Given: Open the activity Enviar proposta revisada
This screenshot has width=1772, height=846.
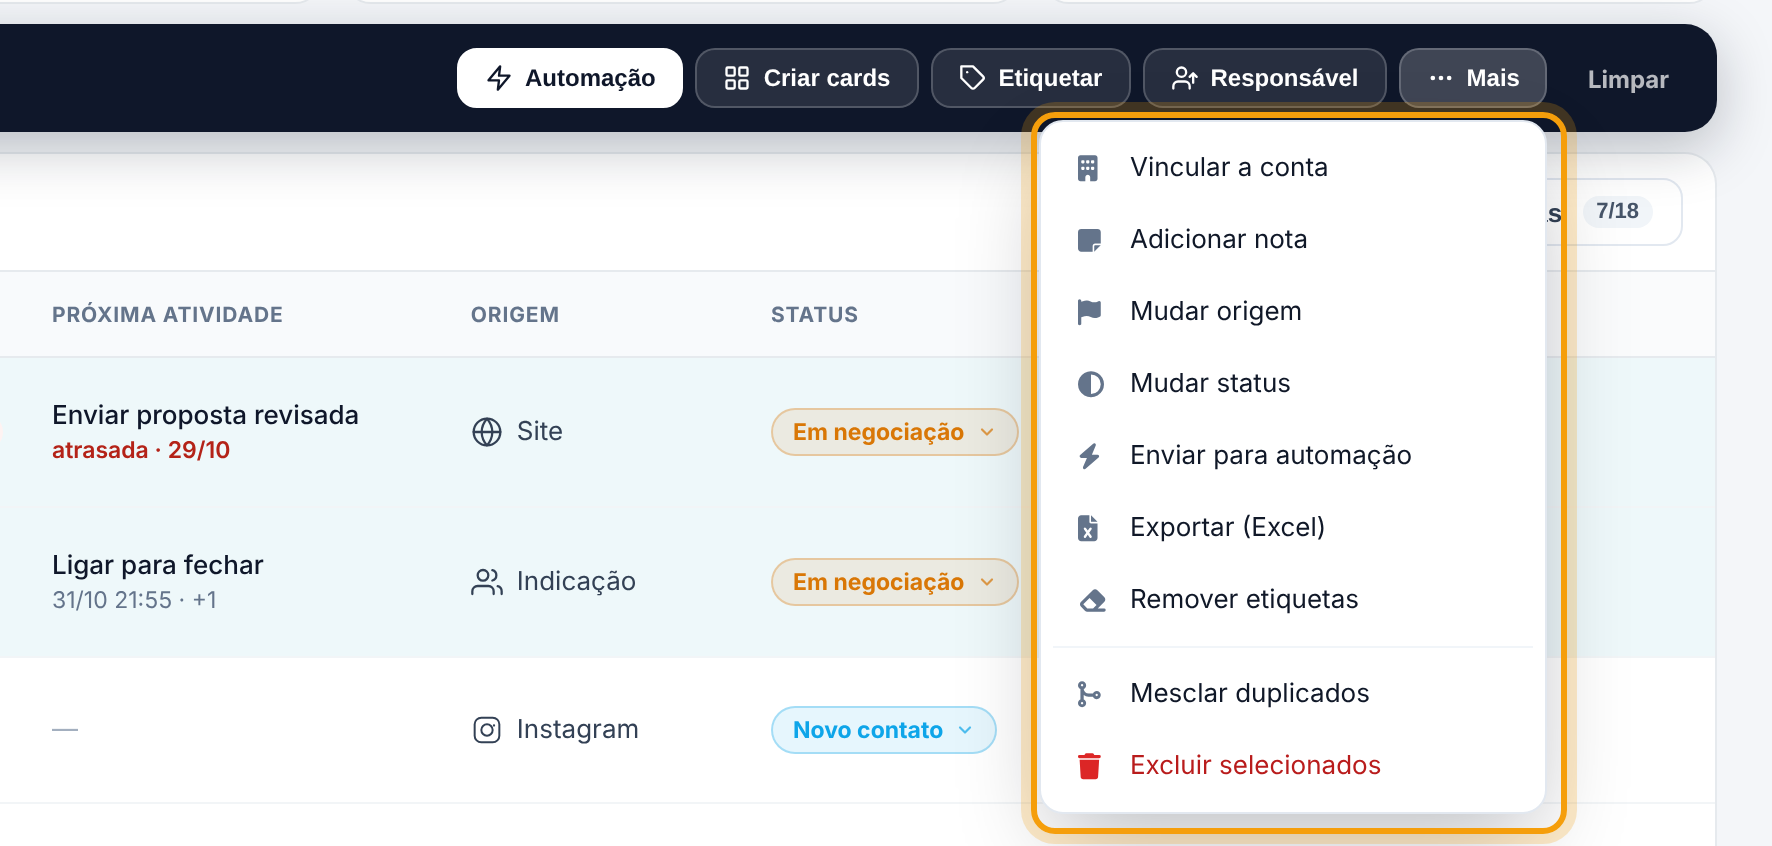Looking at the screenshot, I should point(205,415).
